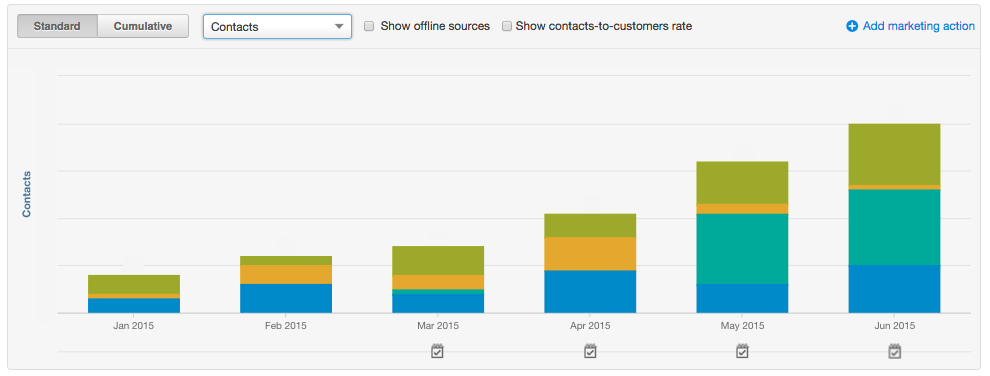990x376 pixels.
Task: Click the Add marketing action link
Action: 919,26
